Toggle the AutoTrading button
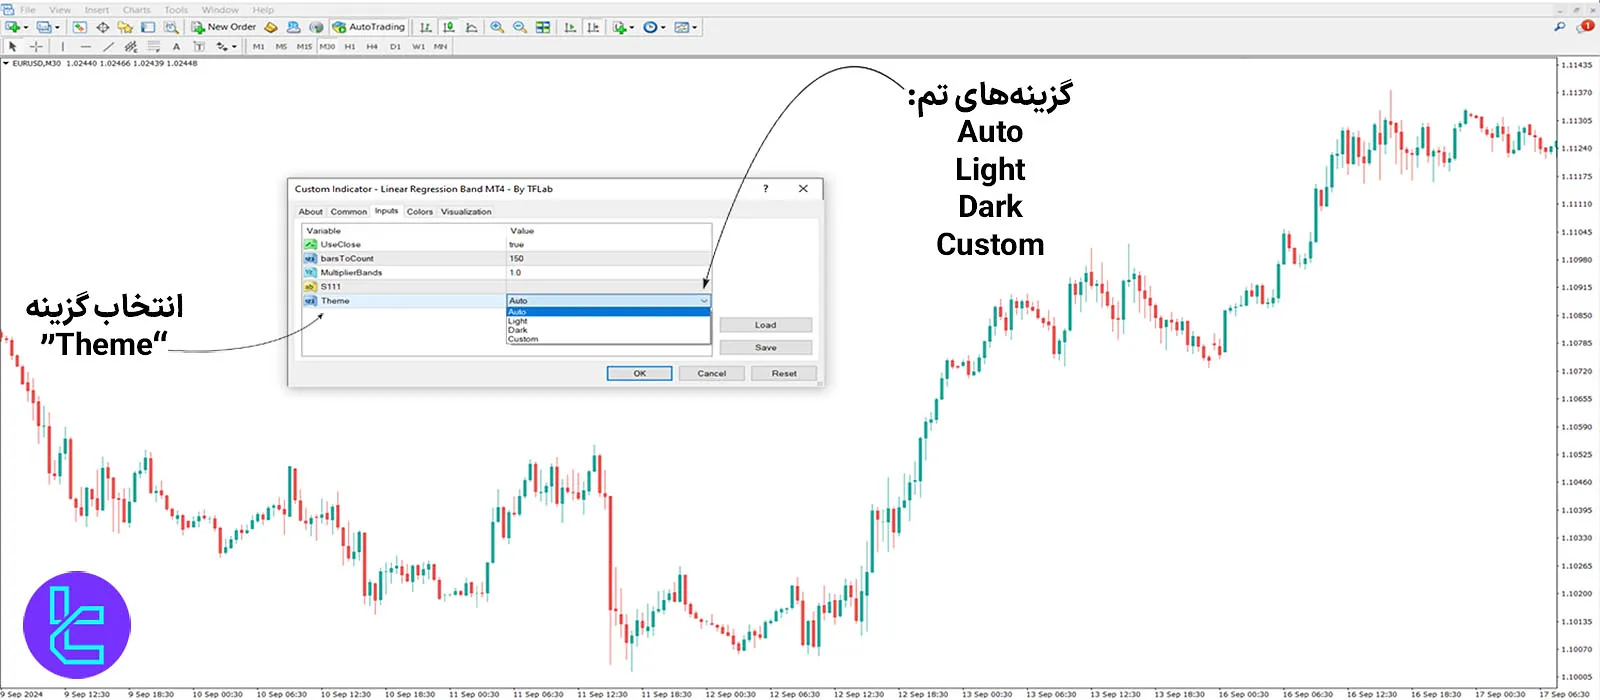Viewport: 1600px width, 700px height. 369,27
